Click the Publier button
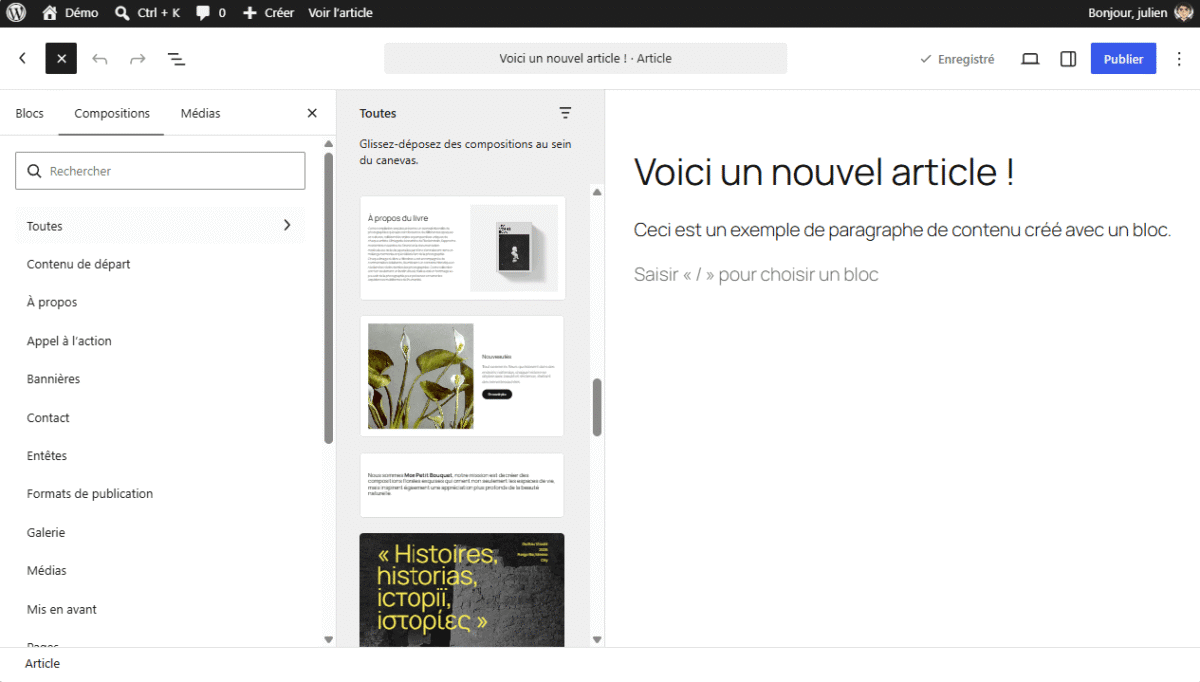This screenshot has width=1200, height=682. [1123, 59]
